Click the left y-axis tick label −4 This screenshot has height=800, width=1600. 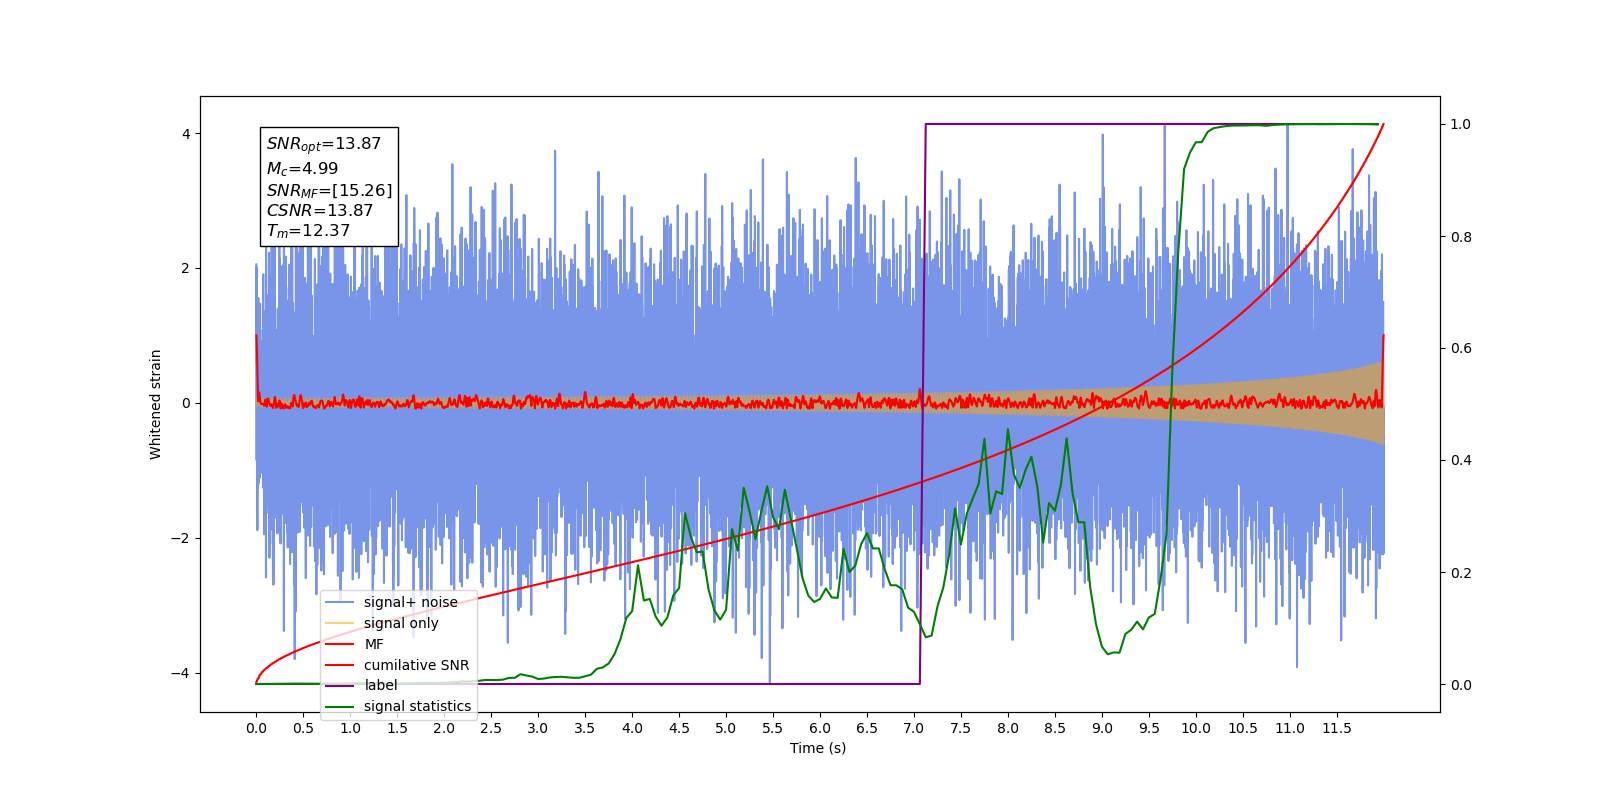click(179, 673)
